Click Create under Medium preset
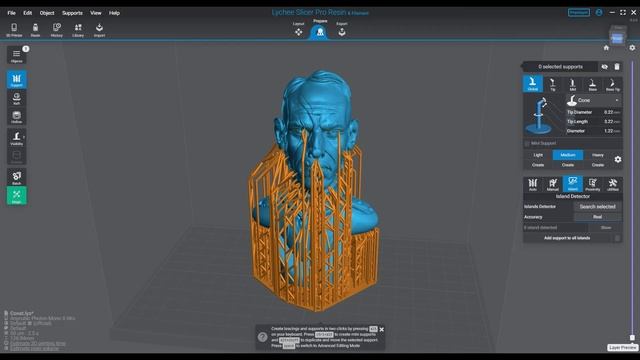Image resolution: width=640 pixels, height=360 pixels. pyautogui.click(x=568, y=165)
